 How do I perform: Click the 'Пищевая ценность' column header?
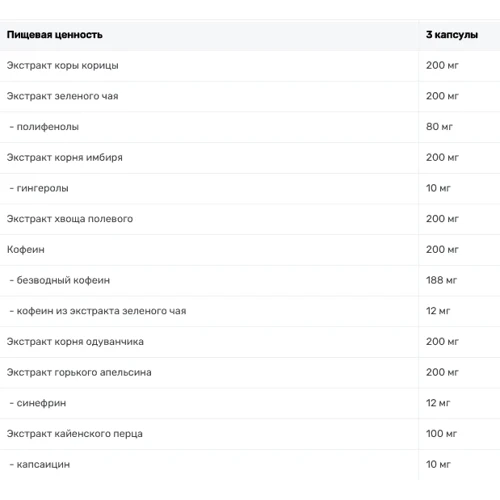click(54, 35)
